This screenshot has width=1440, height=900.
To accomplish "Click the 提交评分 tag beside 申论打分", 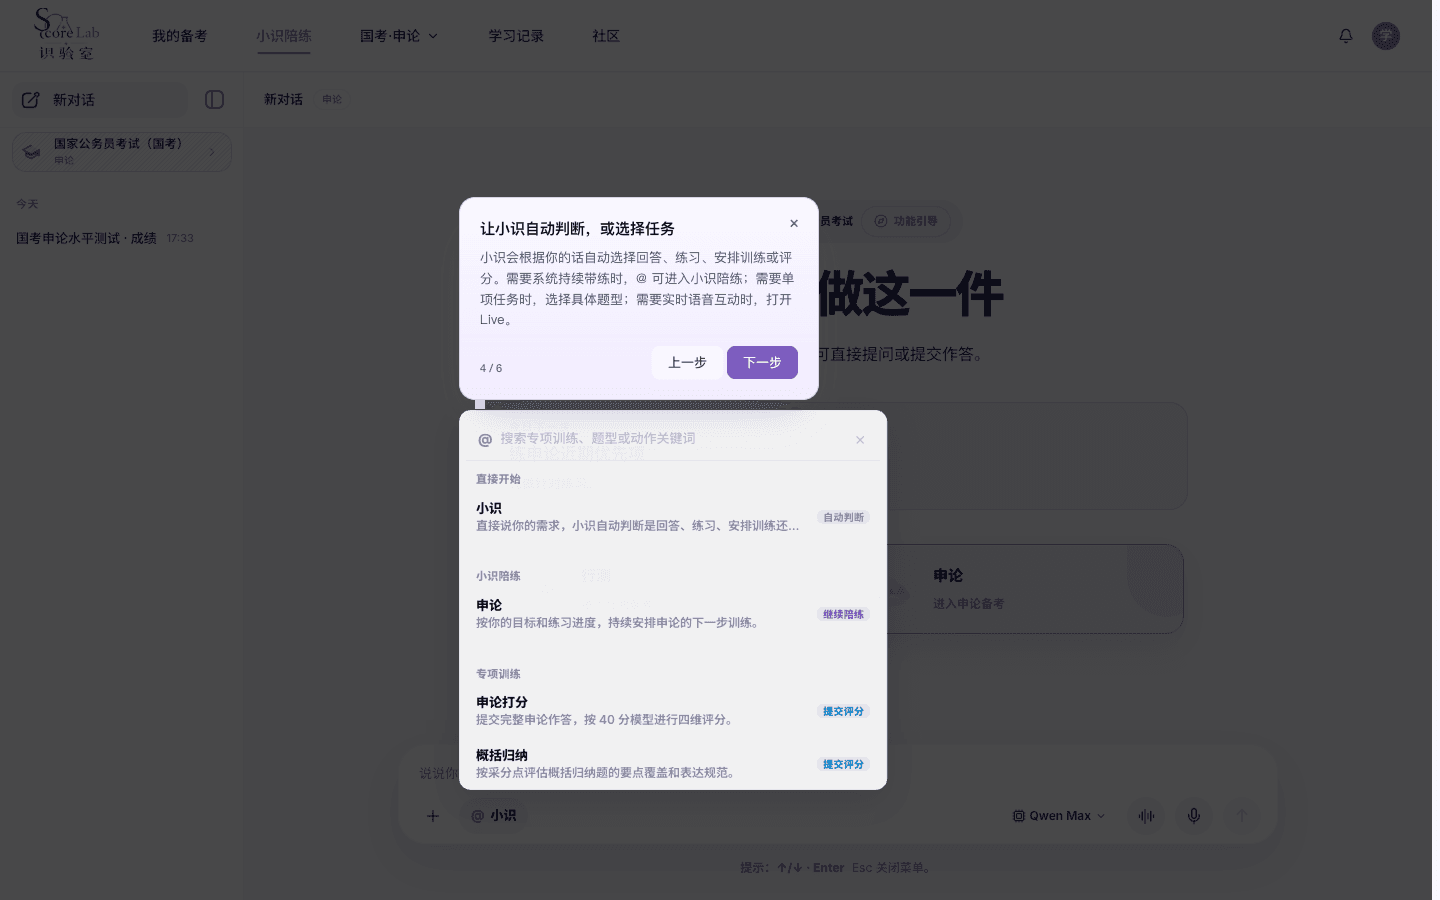I will pos(843,711).
